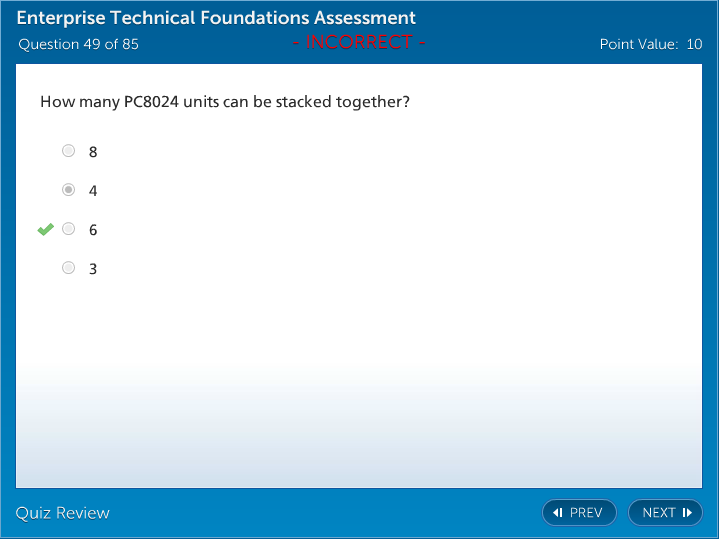This screenshot has height=539, width=719.
Task: Click the right arrow icon on NEXT
Action: [x=687, y=513]
